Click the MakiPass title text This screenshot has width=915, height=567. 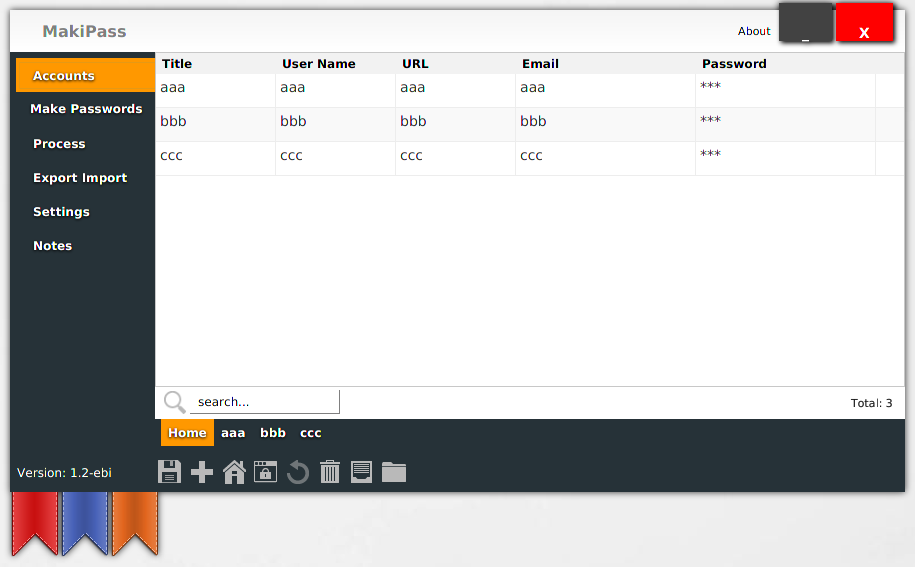pos(84,31)
